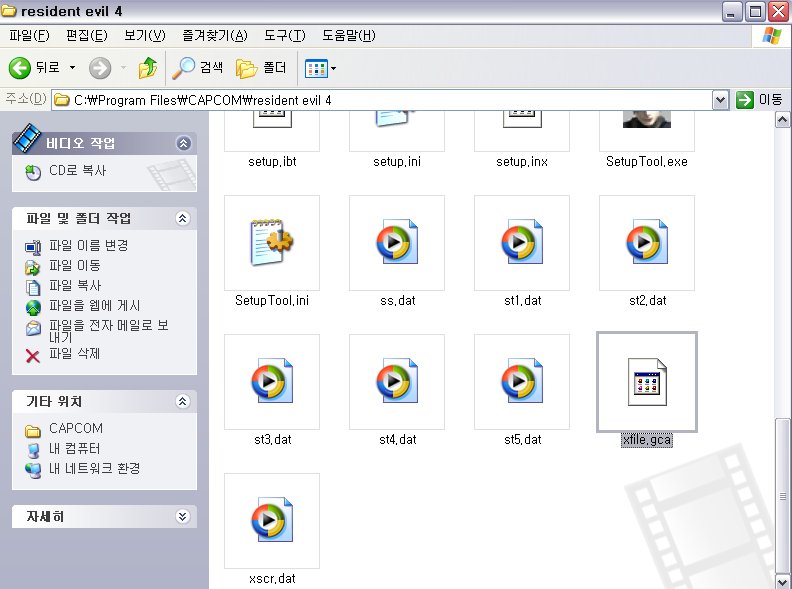Select the st3.dat media file icon

pyautogui.click(x=272, y=382)
